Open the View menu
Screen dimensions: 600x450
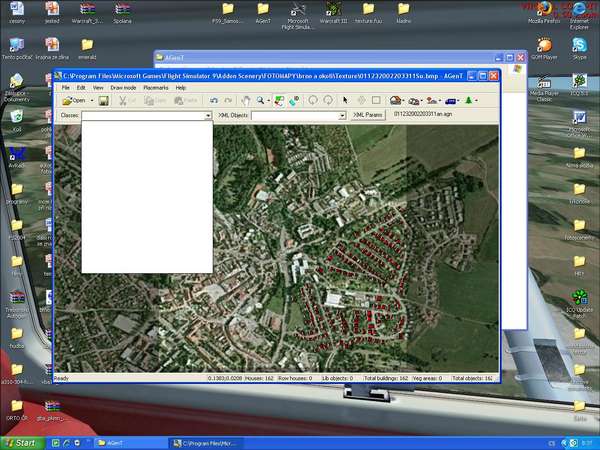coord(98,88)
